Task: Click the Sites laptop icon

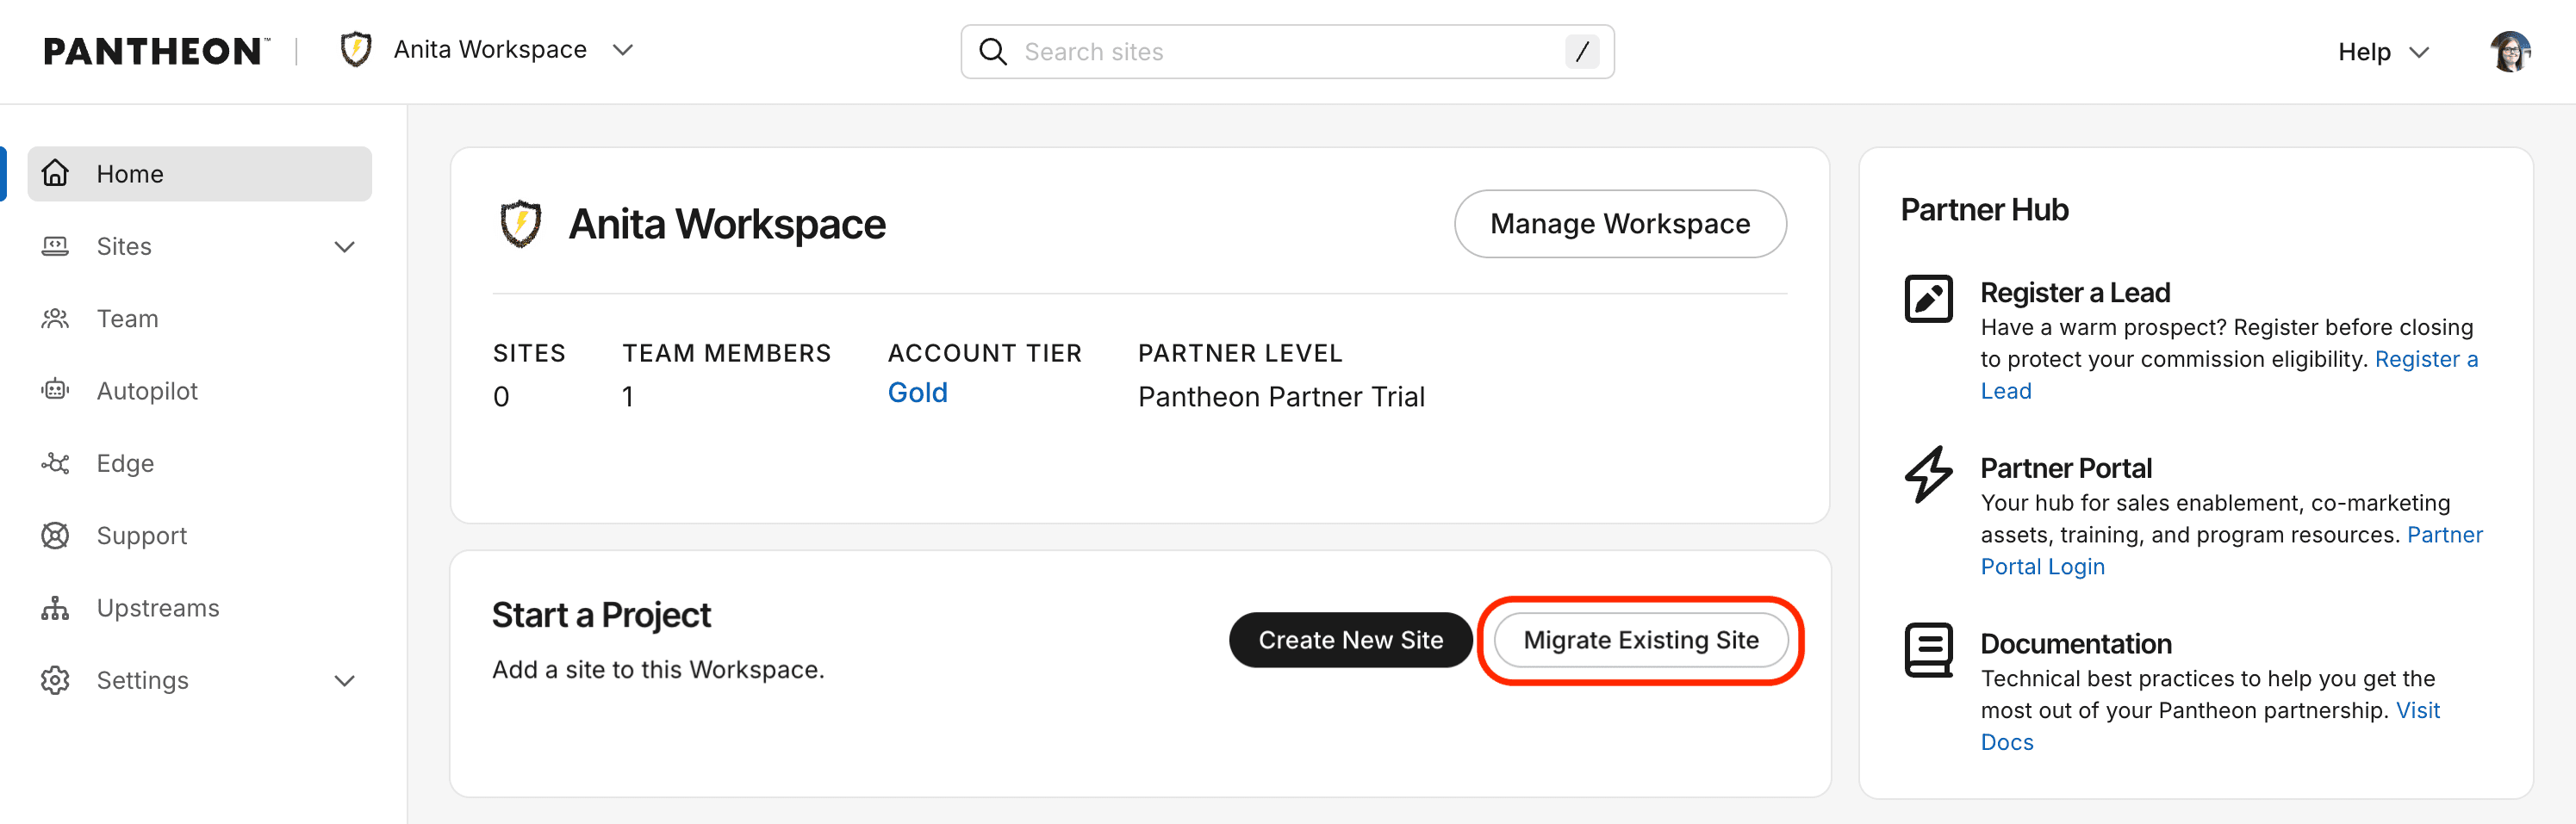Action: click(x=55, y=246)
